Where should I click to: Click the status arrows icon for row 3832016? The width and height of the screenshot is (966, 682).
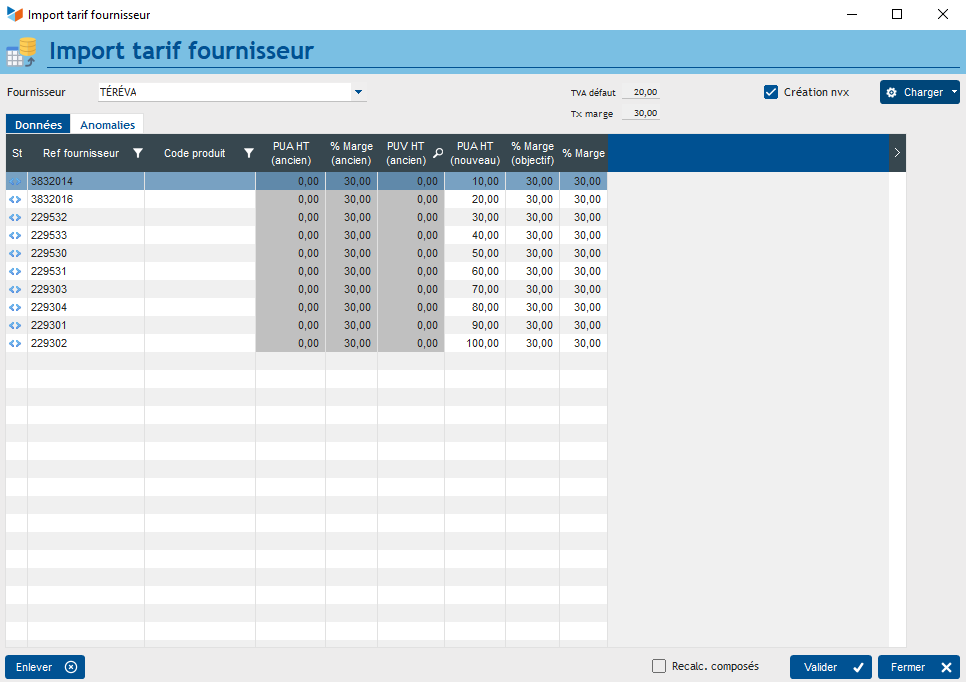(x=16, y=200)
